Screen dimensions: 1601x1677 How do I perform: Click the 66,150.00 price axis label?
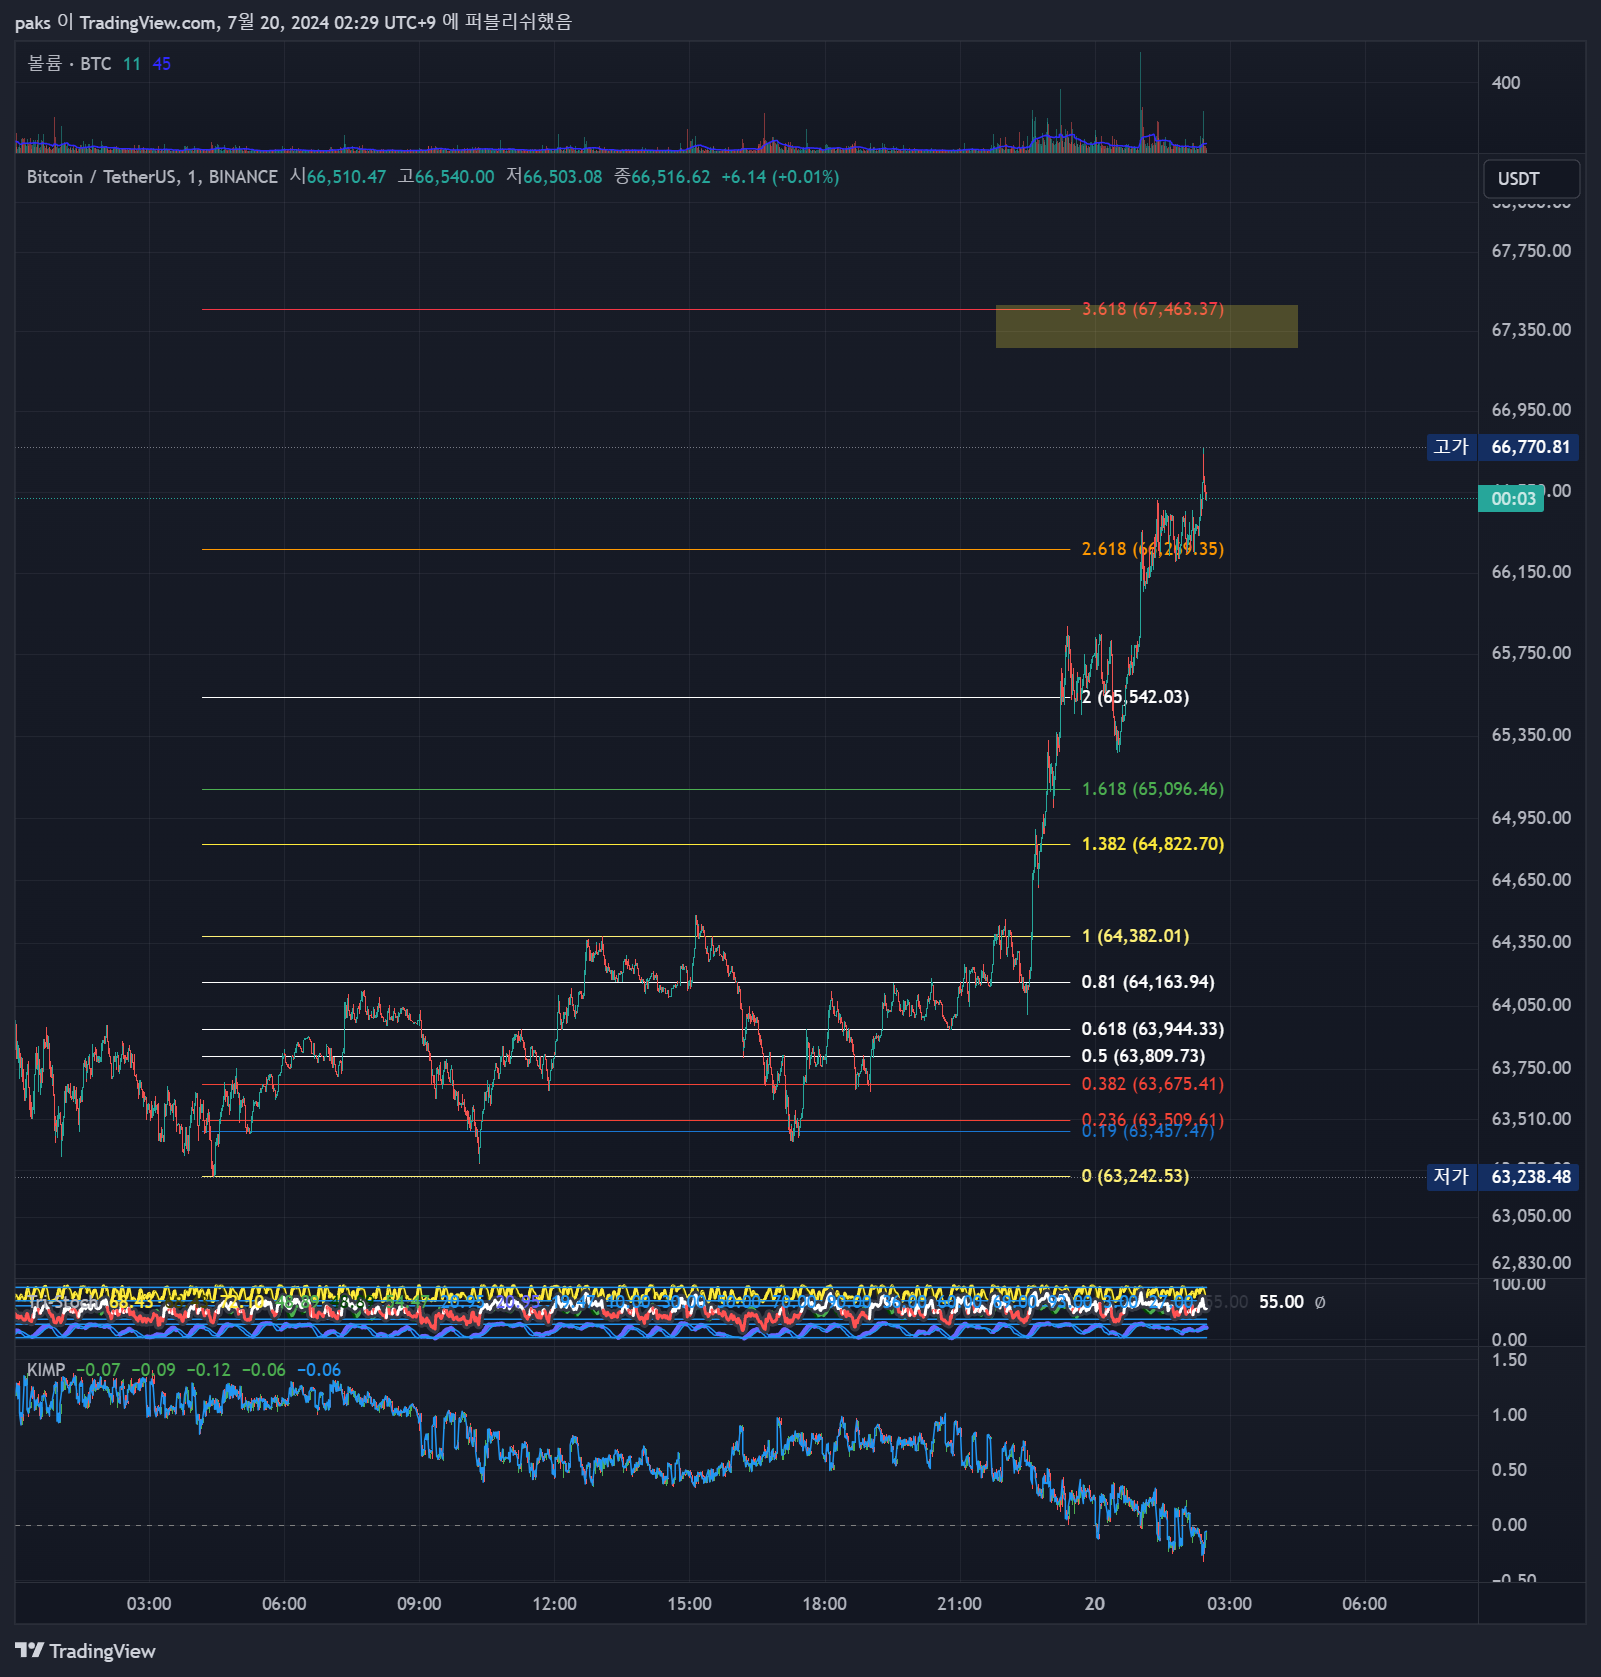pos(1531,572)
